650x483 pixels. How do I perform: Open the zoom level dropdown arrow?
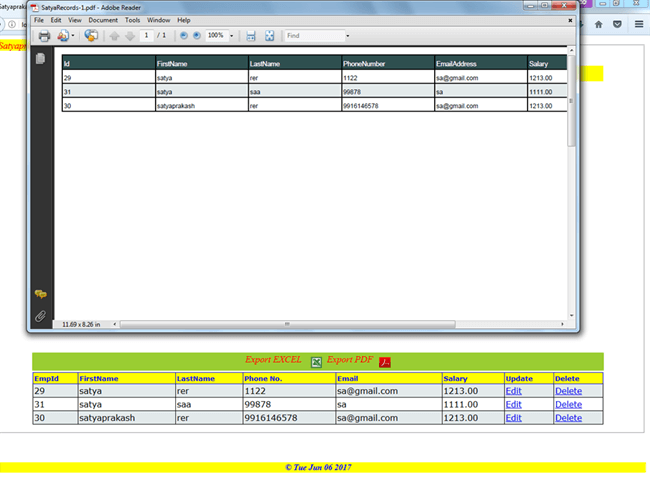[x=232, y=36]
